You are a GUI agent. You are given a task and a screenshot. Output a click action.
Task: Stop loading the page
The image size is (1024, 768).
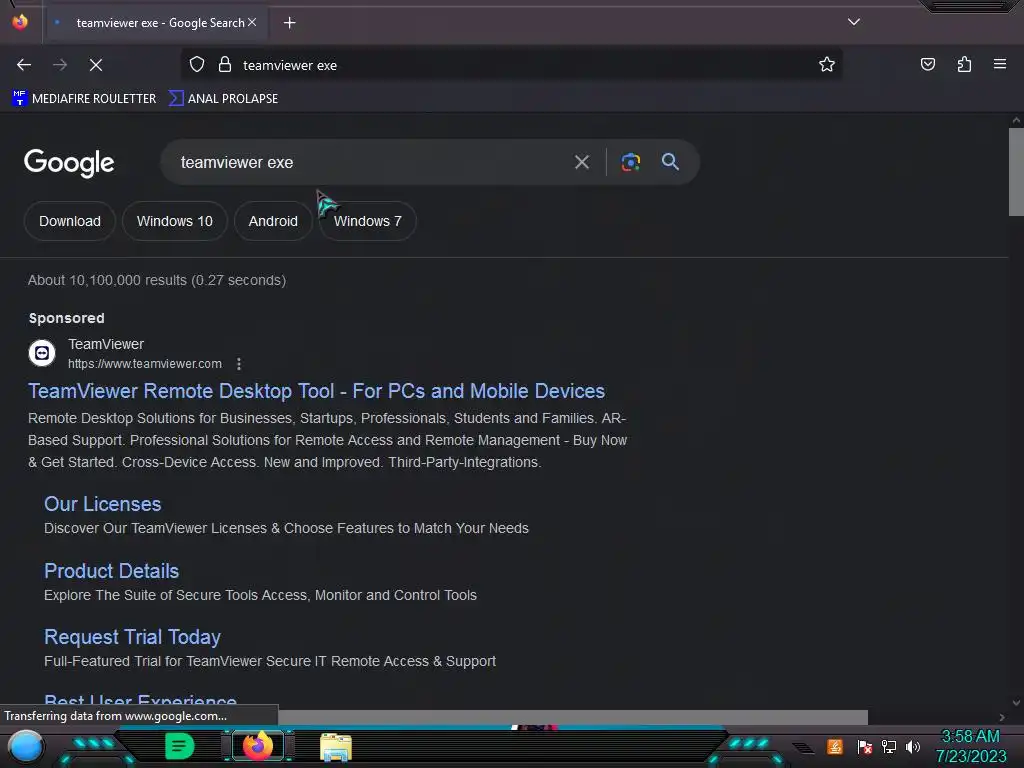pyautogui.click(x=95, y=65)
